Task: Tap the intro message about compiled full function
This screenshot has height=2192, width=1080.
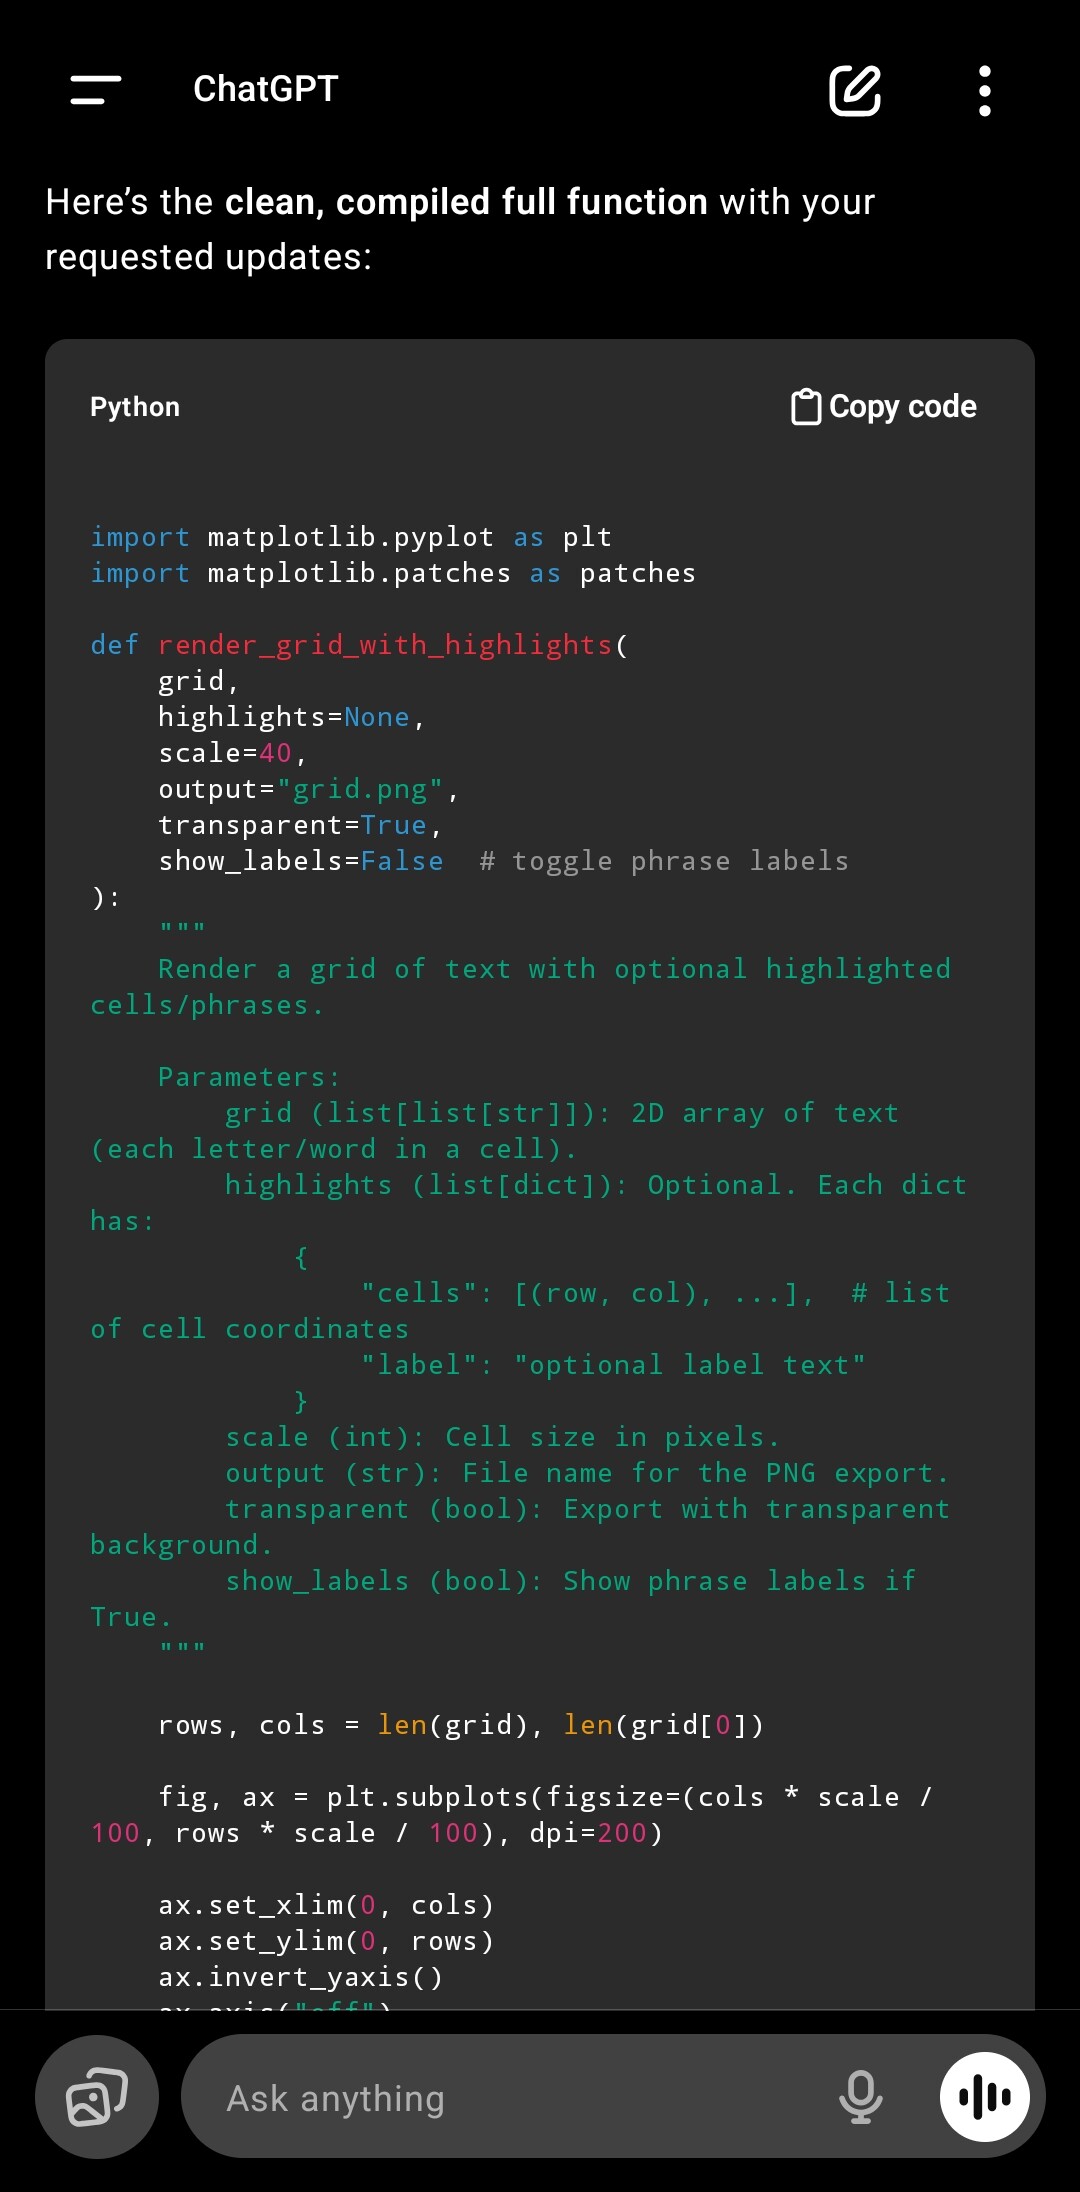Action: pyautogui.click(x=460, y=229)
